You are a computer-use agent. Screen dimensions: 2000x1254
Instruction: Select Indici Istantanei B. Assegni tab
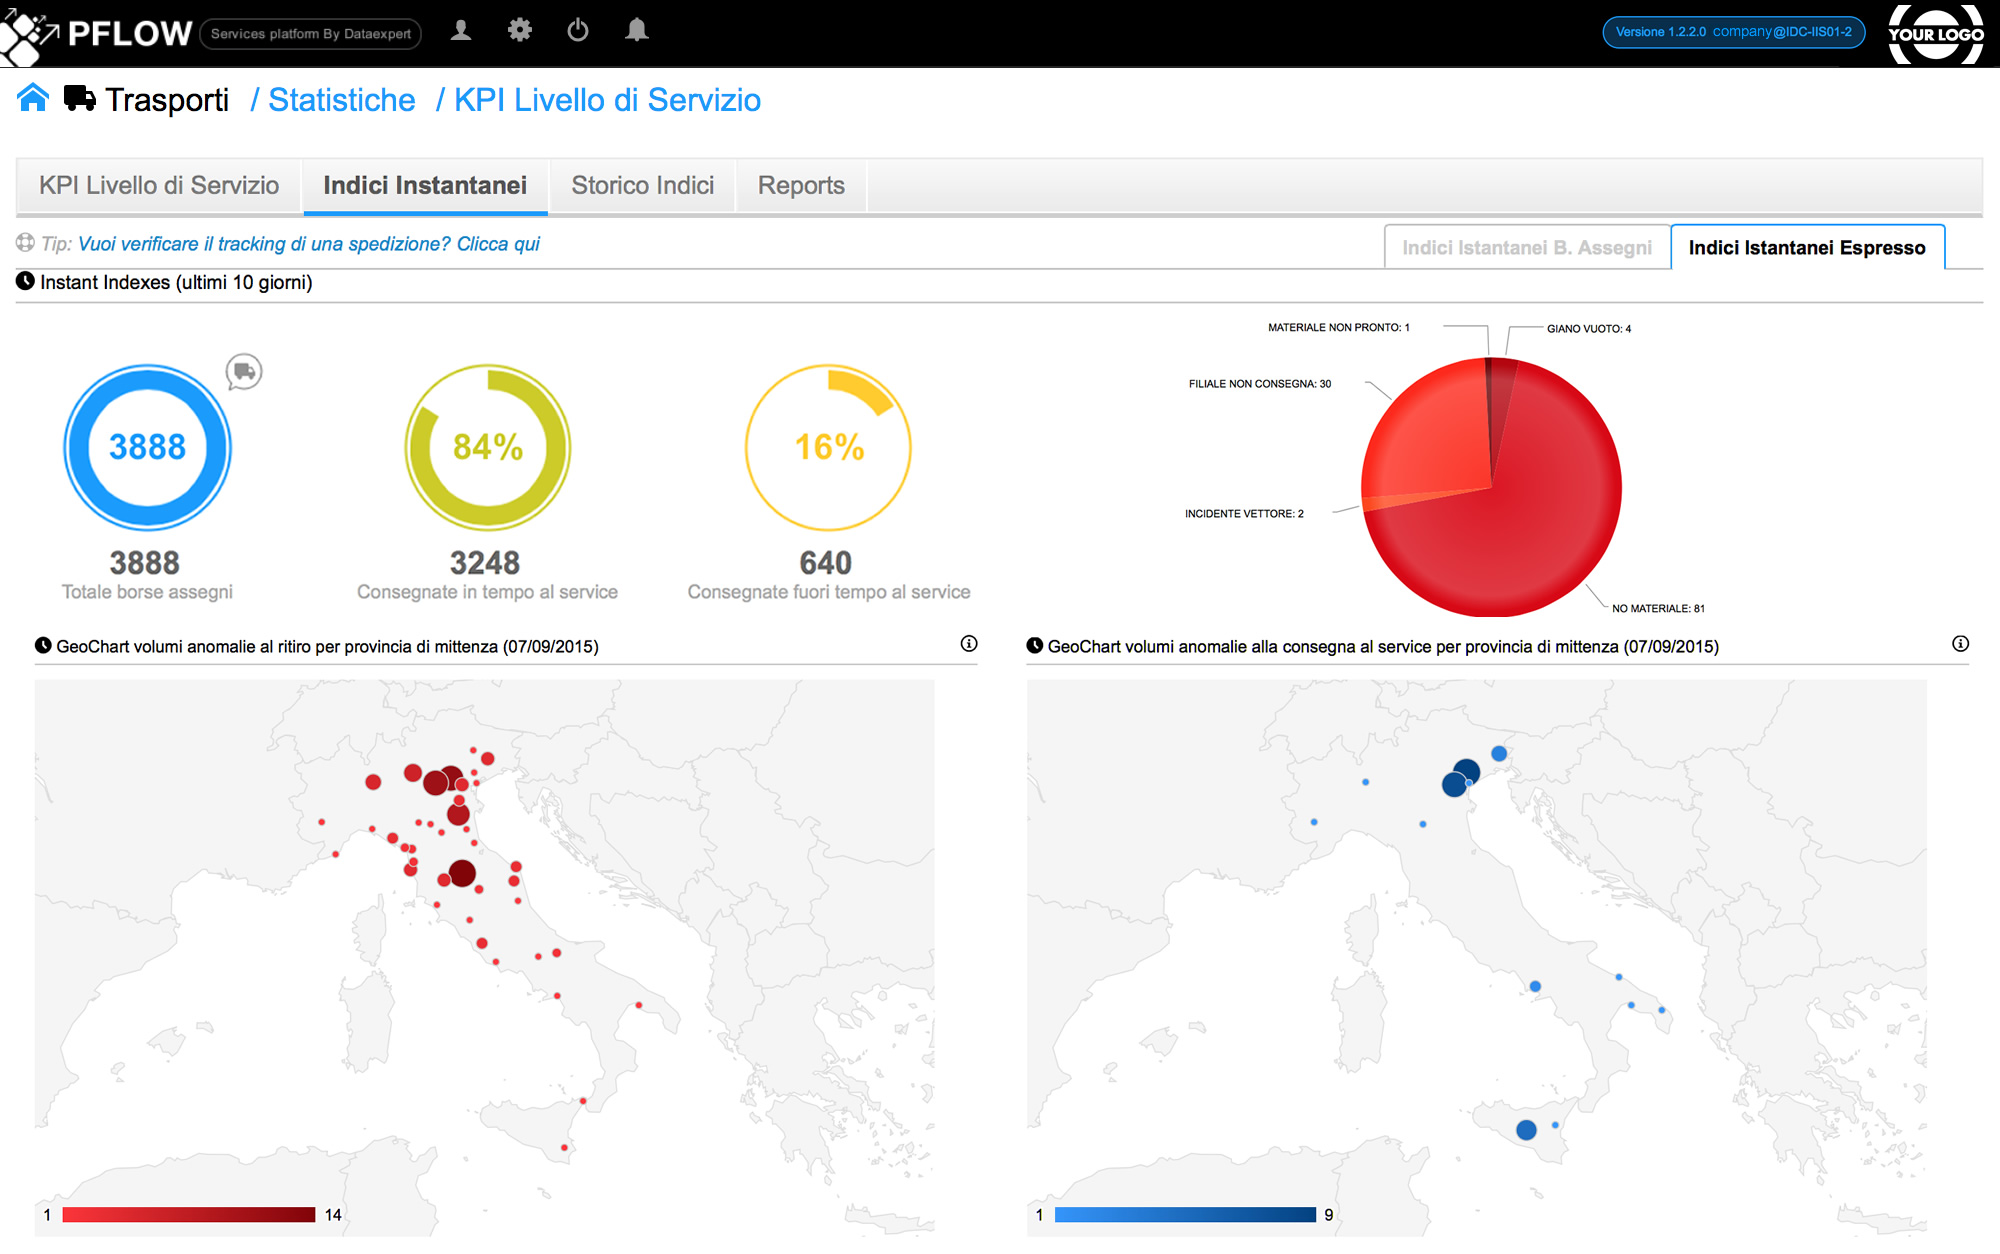pyautogui.click(x=1526, y=248)
